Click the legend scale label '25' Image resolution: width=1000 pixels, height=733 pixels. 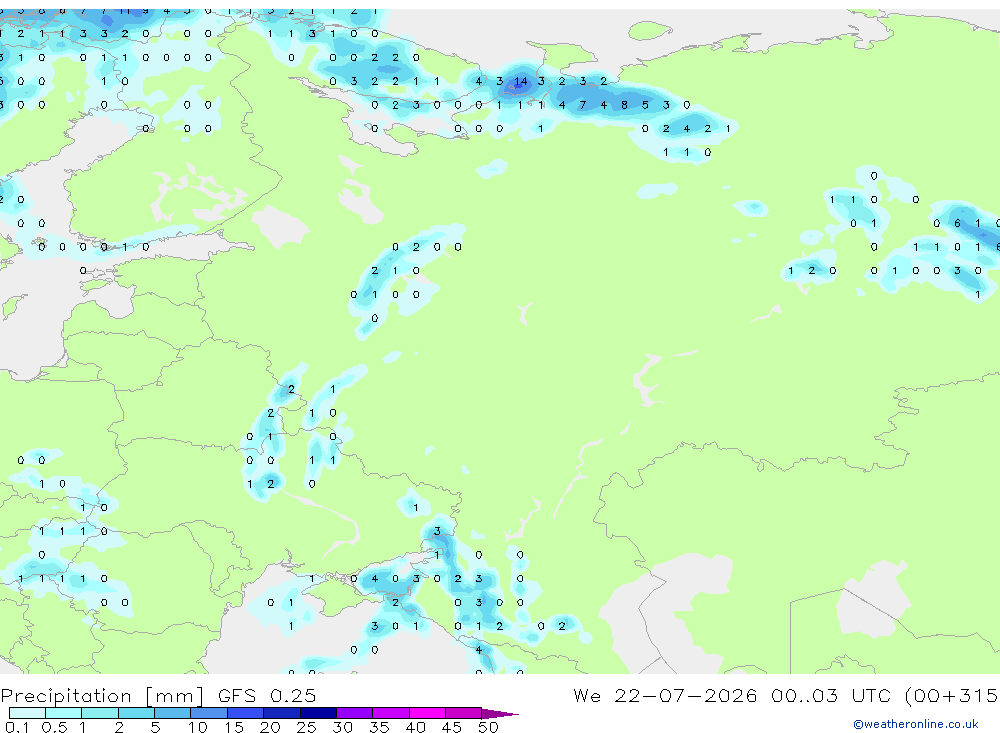tap(306, 727)
